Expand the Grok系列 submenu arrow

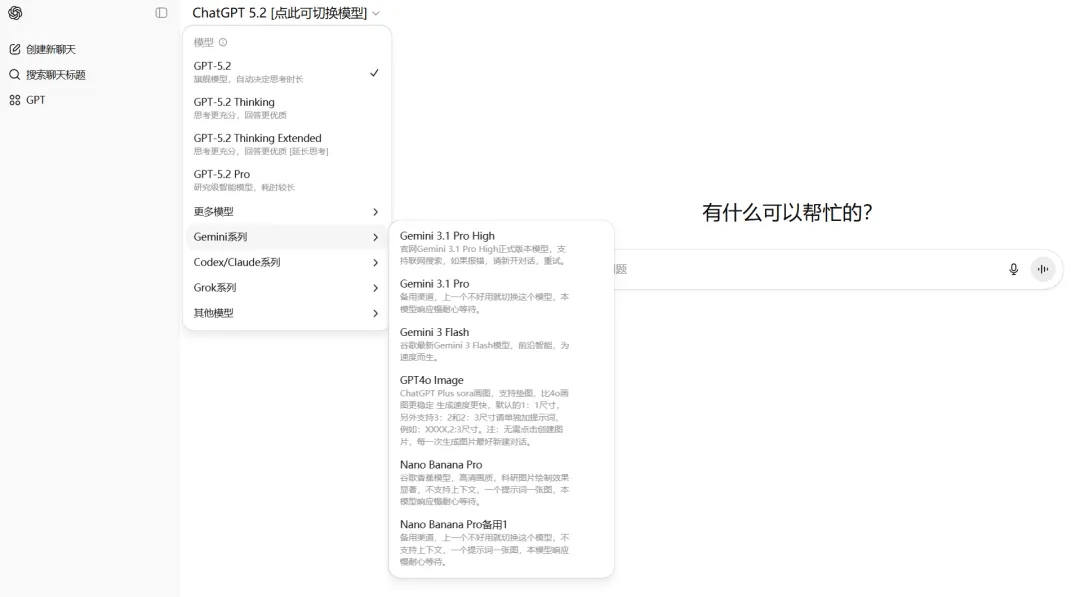[x=375, y=288]
